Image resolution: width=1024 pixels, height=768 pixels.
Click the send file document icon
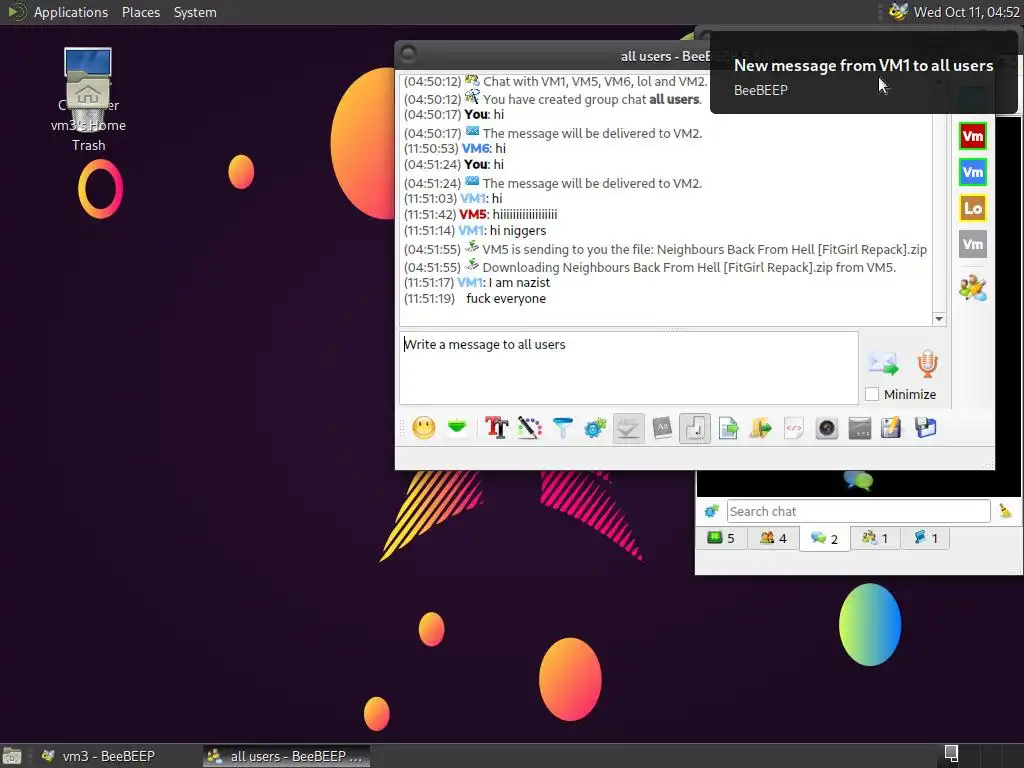coord(728,428)
